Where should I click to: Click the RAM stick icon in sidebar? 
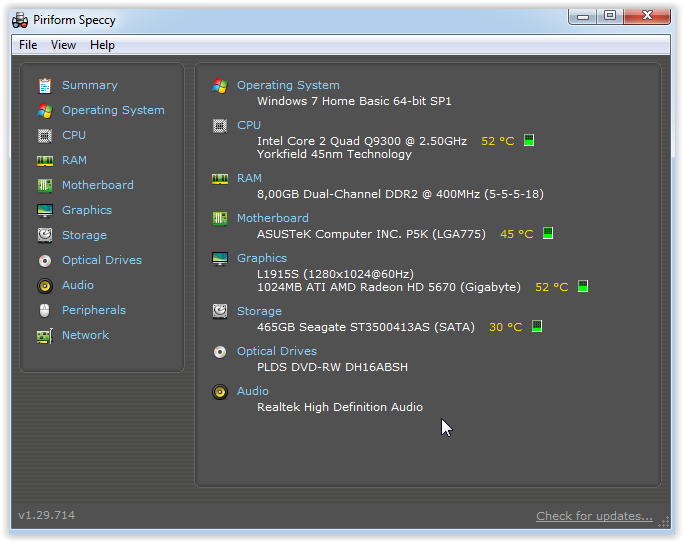pos(45,161)
